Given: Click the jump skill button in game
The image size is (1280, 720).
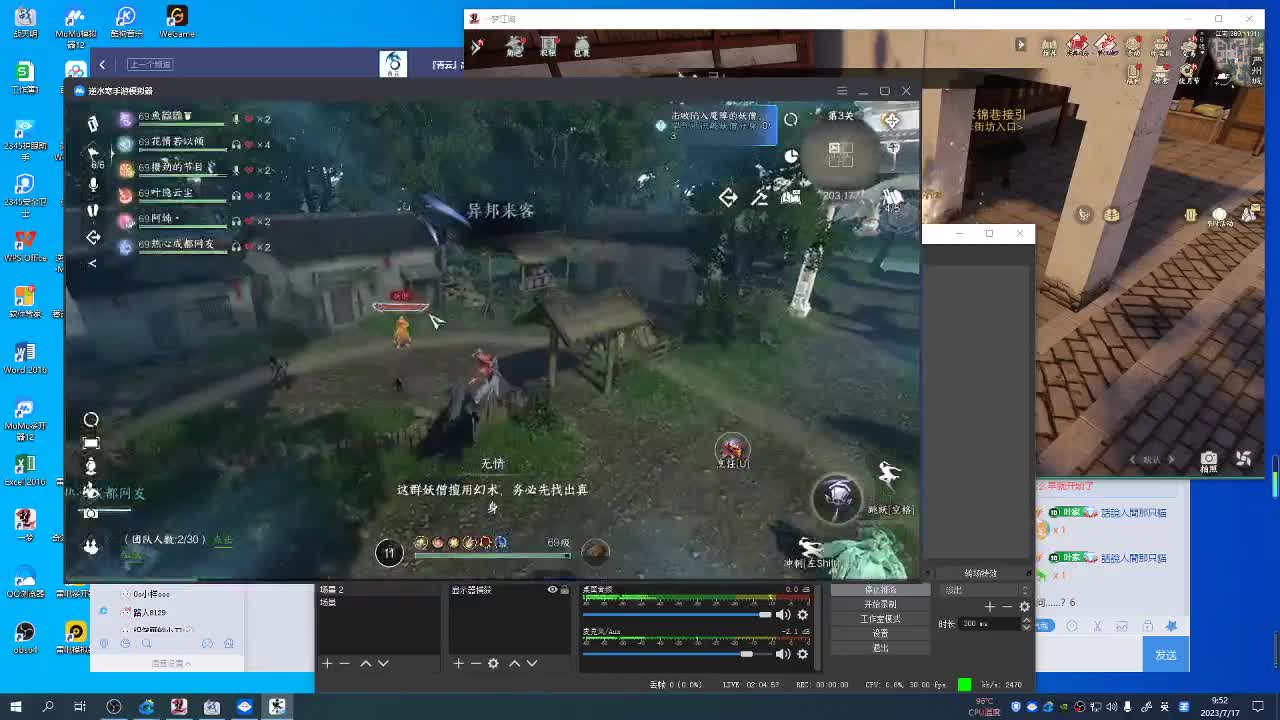Looking at the screenshot, I should coord(888,473).
